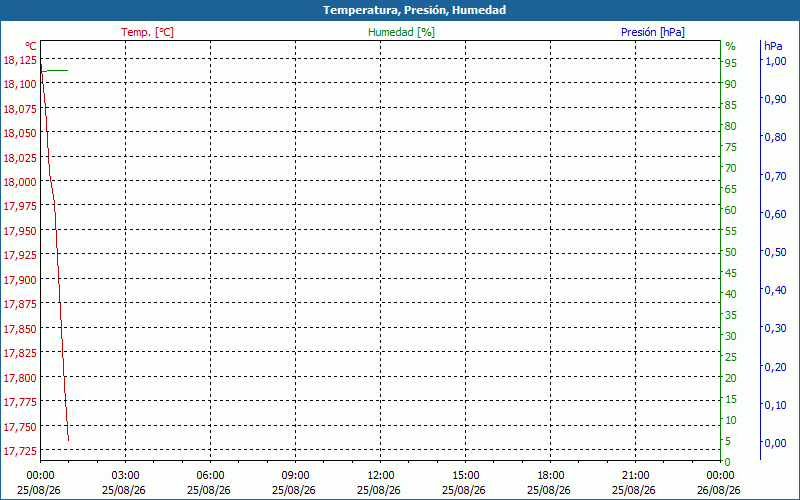Select the 90 value on green humidity axis
Viewport: 800px width, 500px height.
[x=731, y=84]
